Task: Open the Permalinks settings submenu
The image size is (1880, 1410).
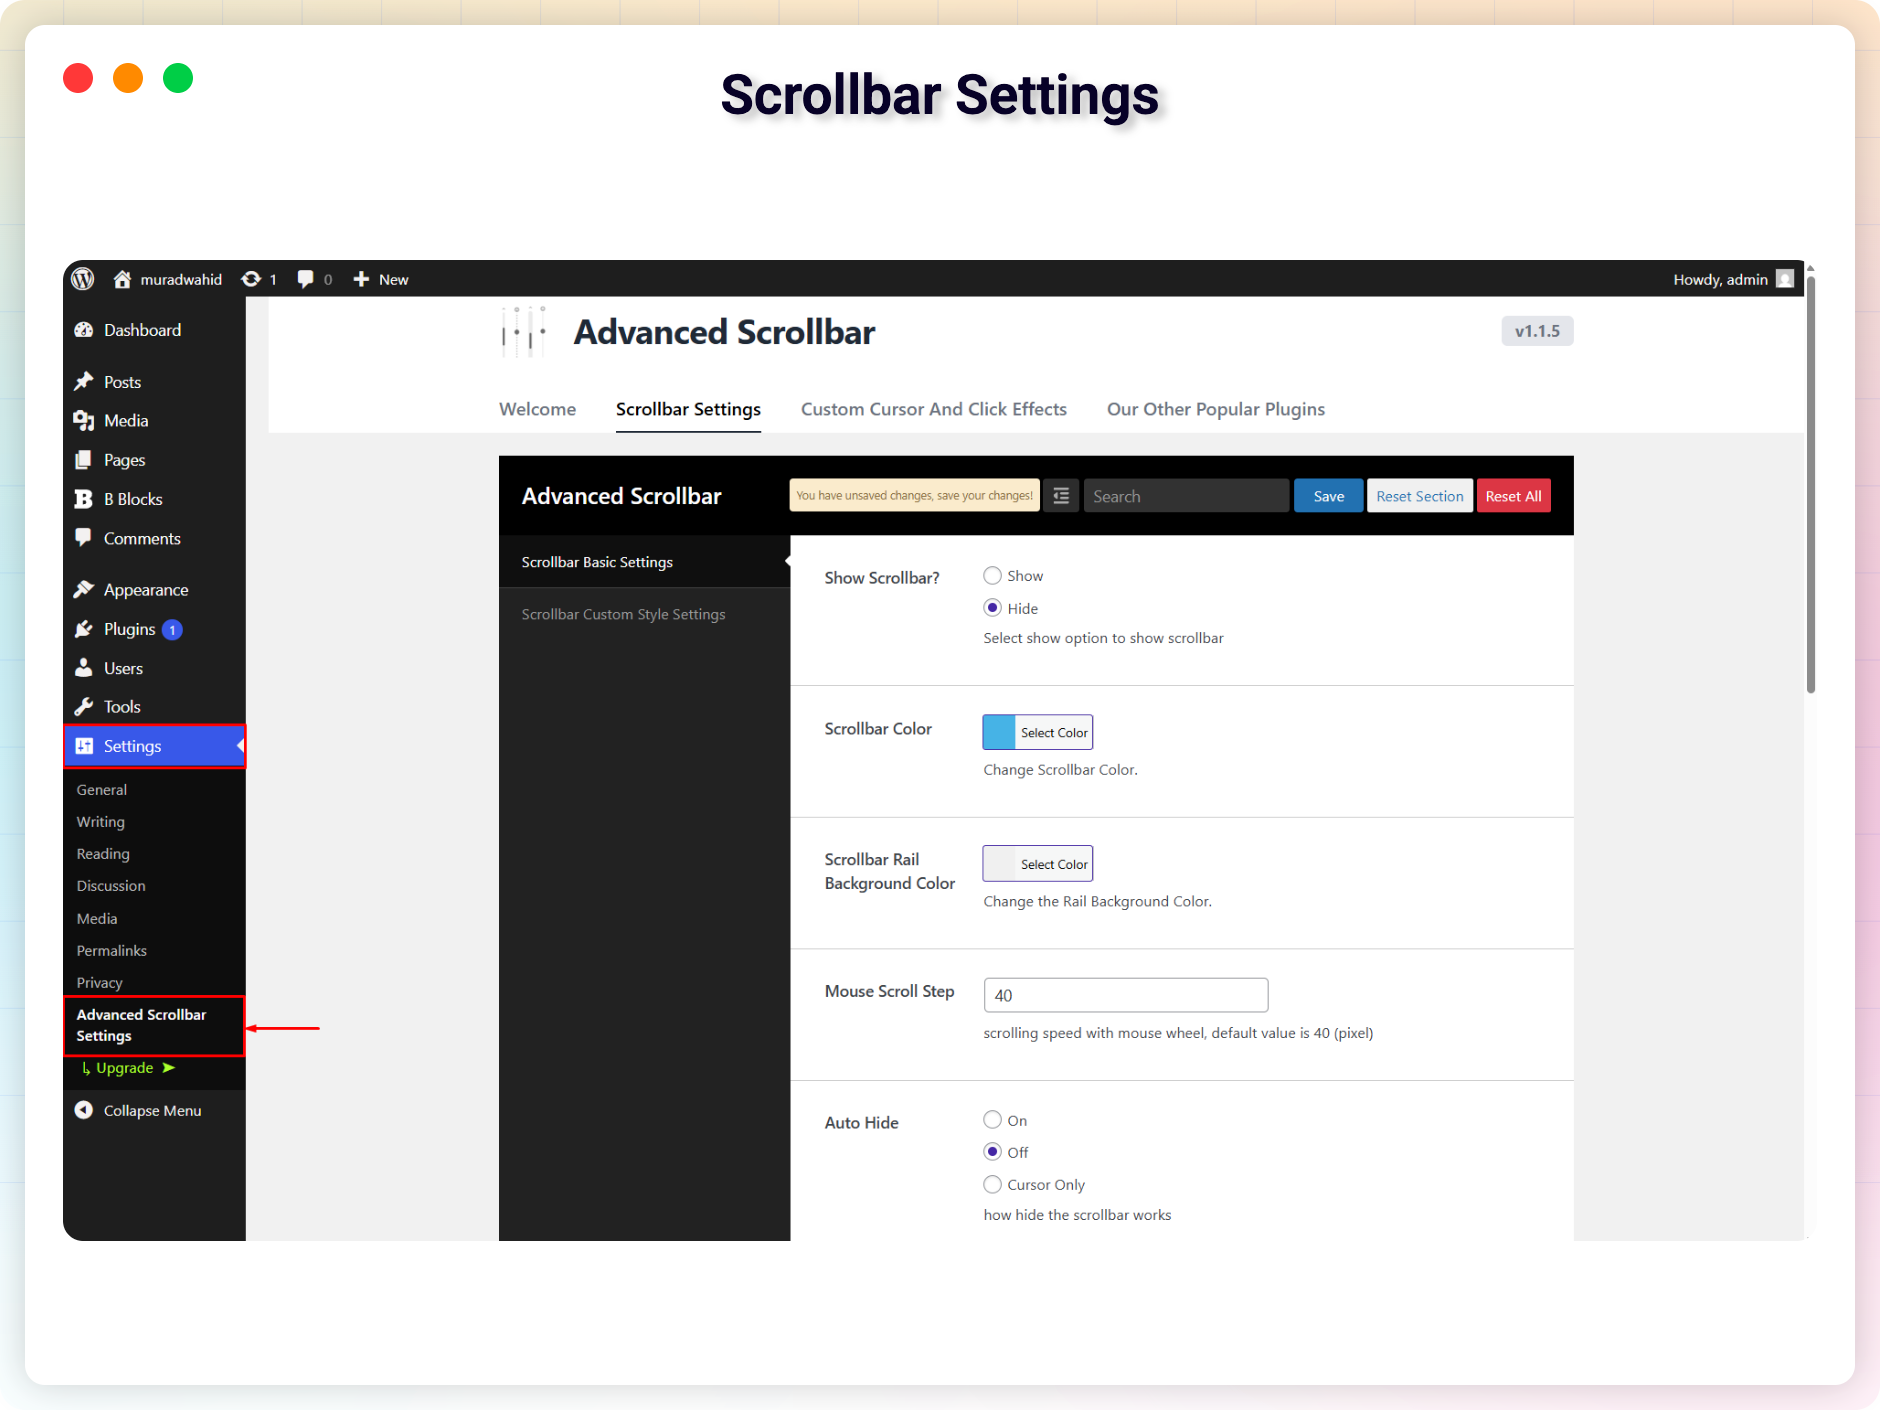Action: [112, 950]
